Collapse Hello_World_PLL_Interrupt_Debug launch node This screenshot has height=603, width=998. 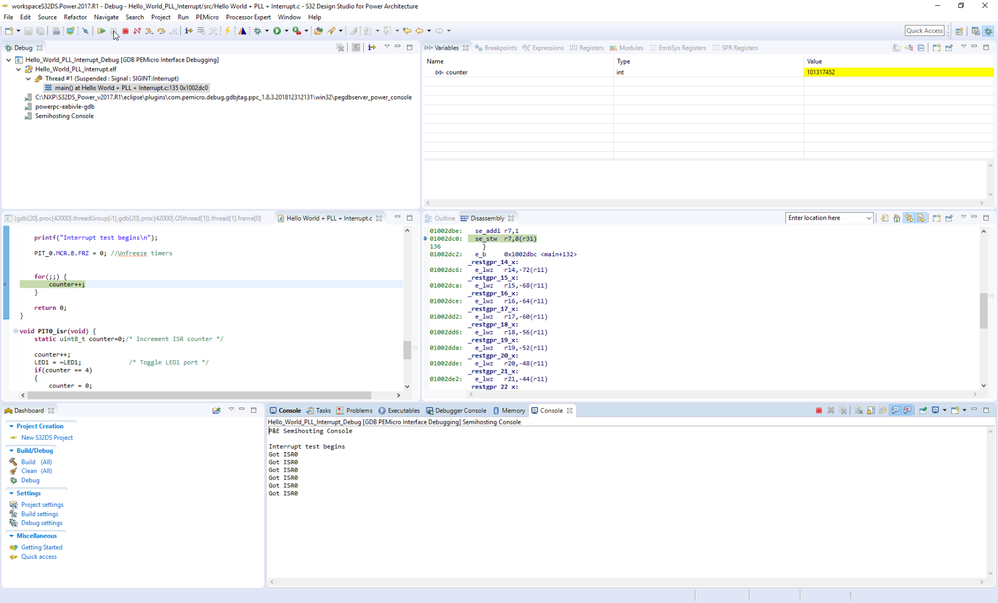coord(8,60)
